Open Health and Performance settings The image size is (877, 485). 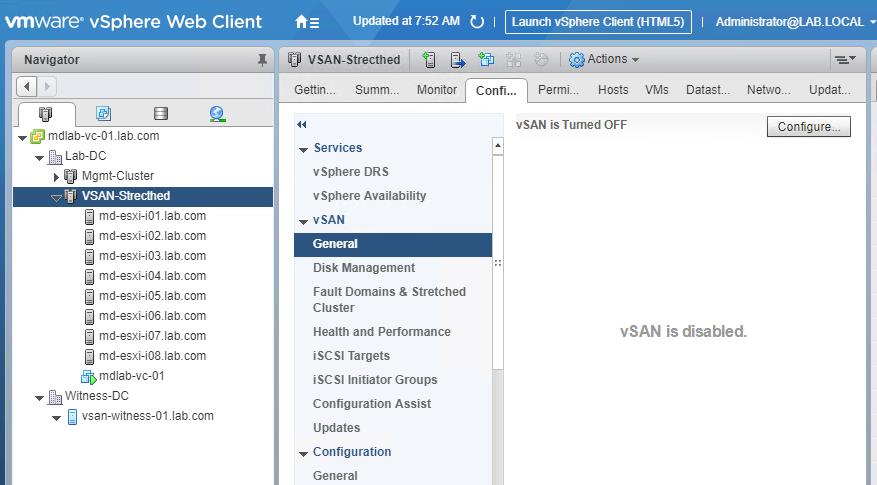pyautogui.click(x=381, y=332)
